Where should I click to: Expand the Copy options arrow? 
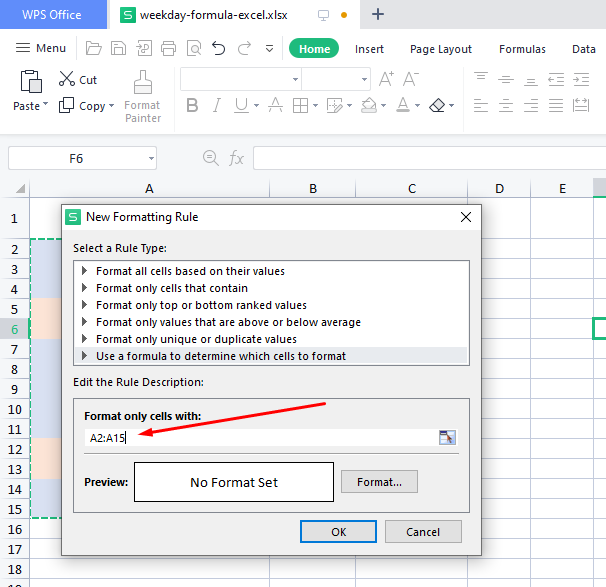(x=112, y=105)
